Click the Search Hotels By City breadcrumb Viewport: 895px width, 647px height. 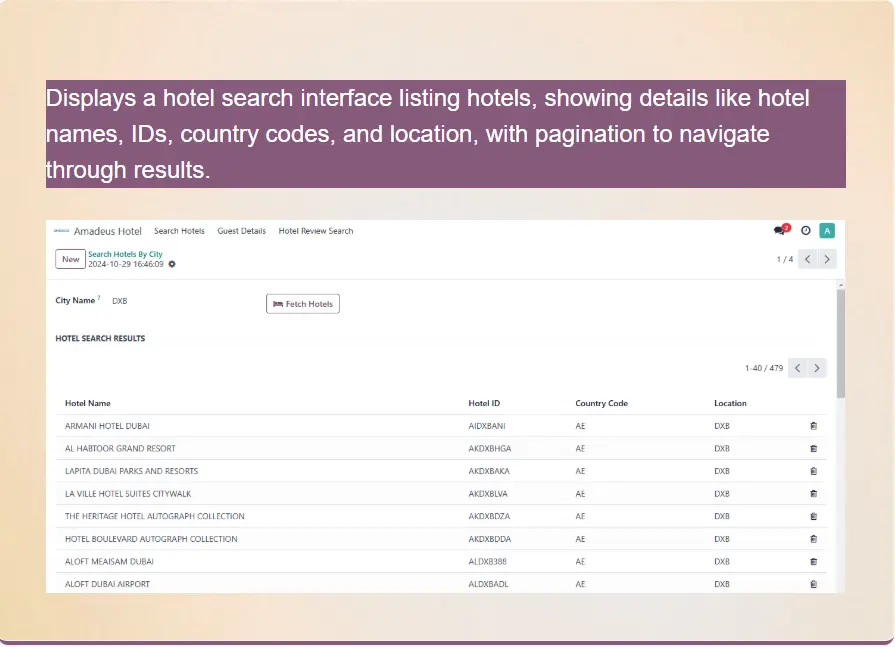(125, 254)
